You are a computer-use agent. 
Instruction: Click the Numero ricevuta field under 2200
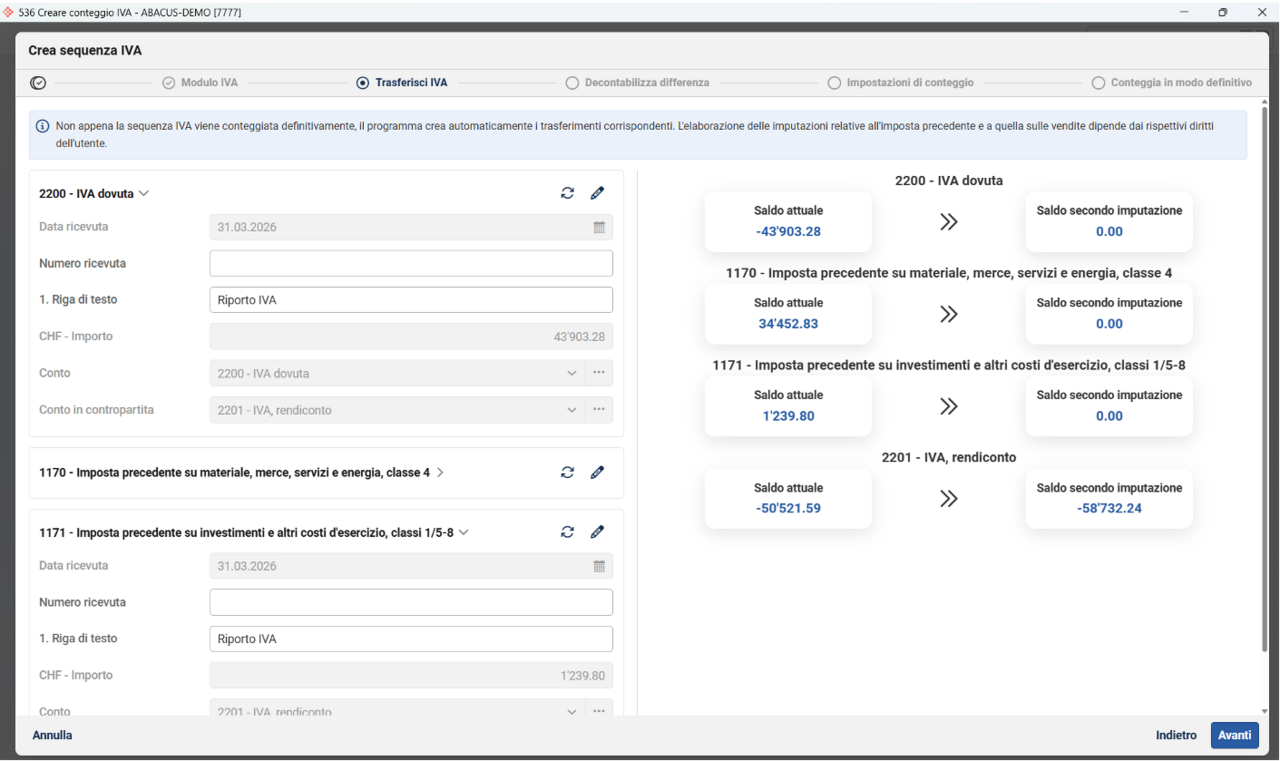pyautogui.click(x=410, y=264)
